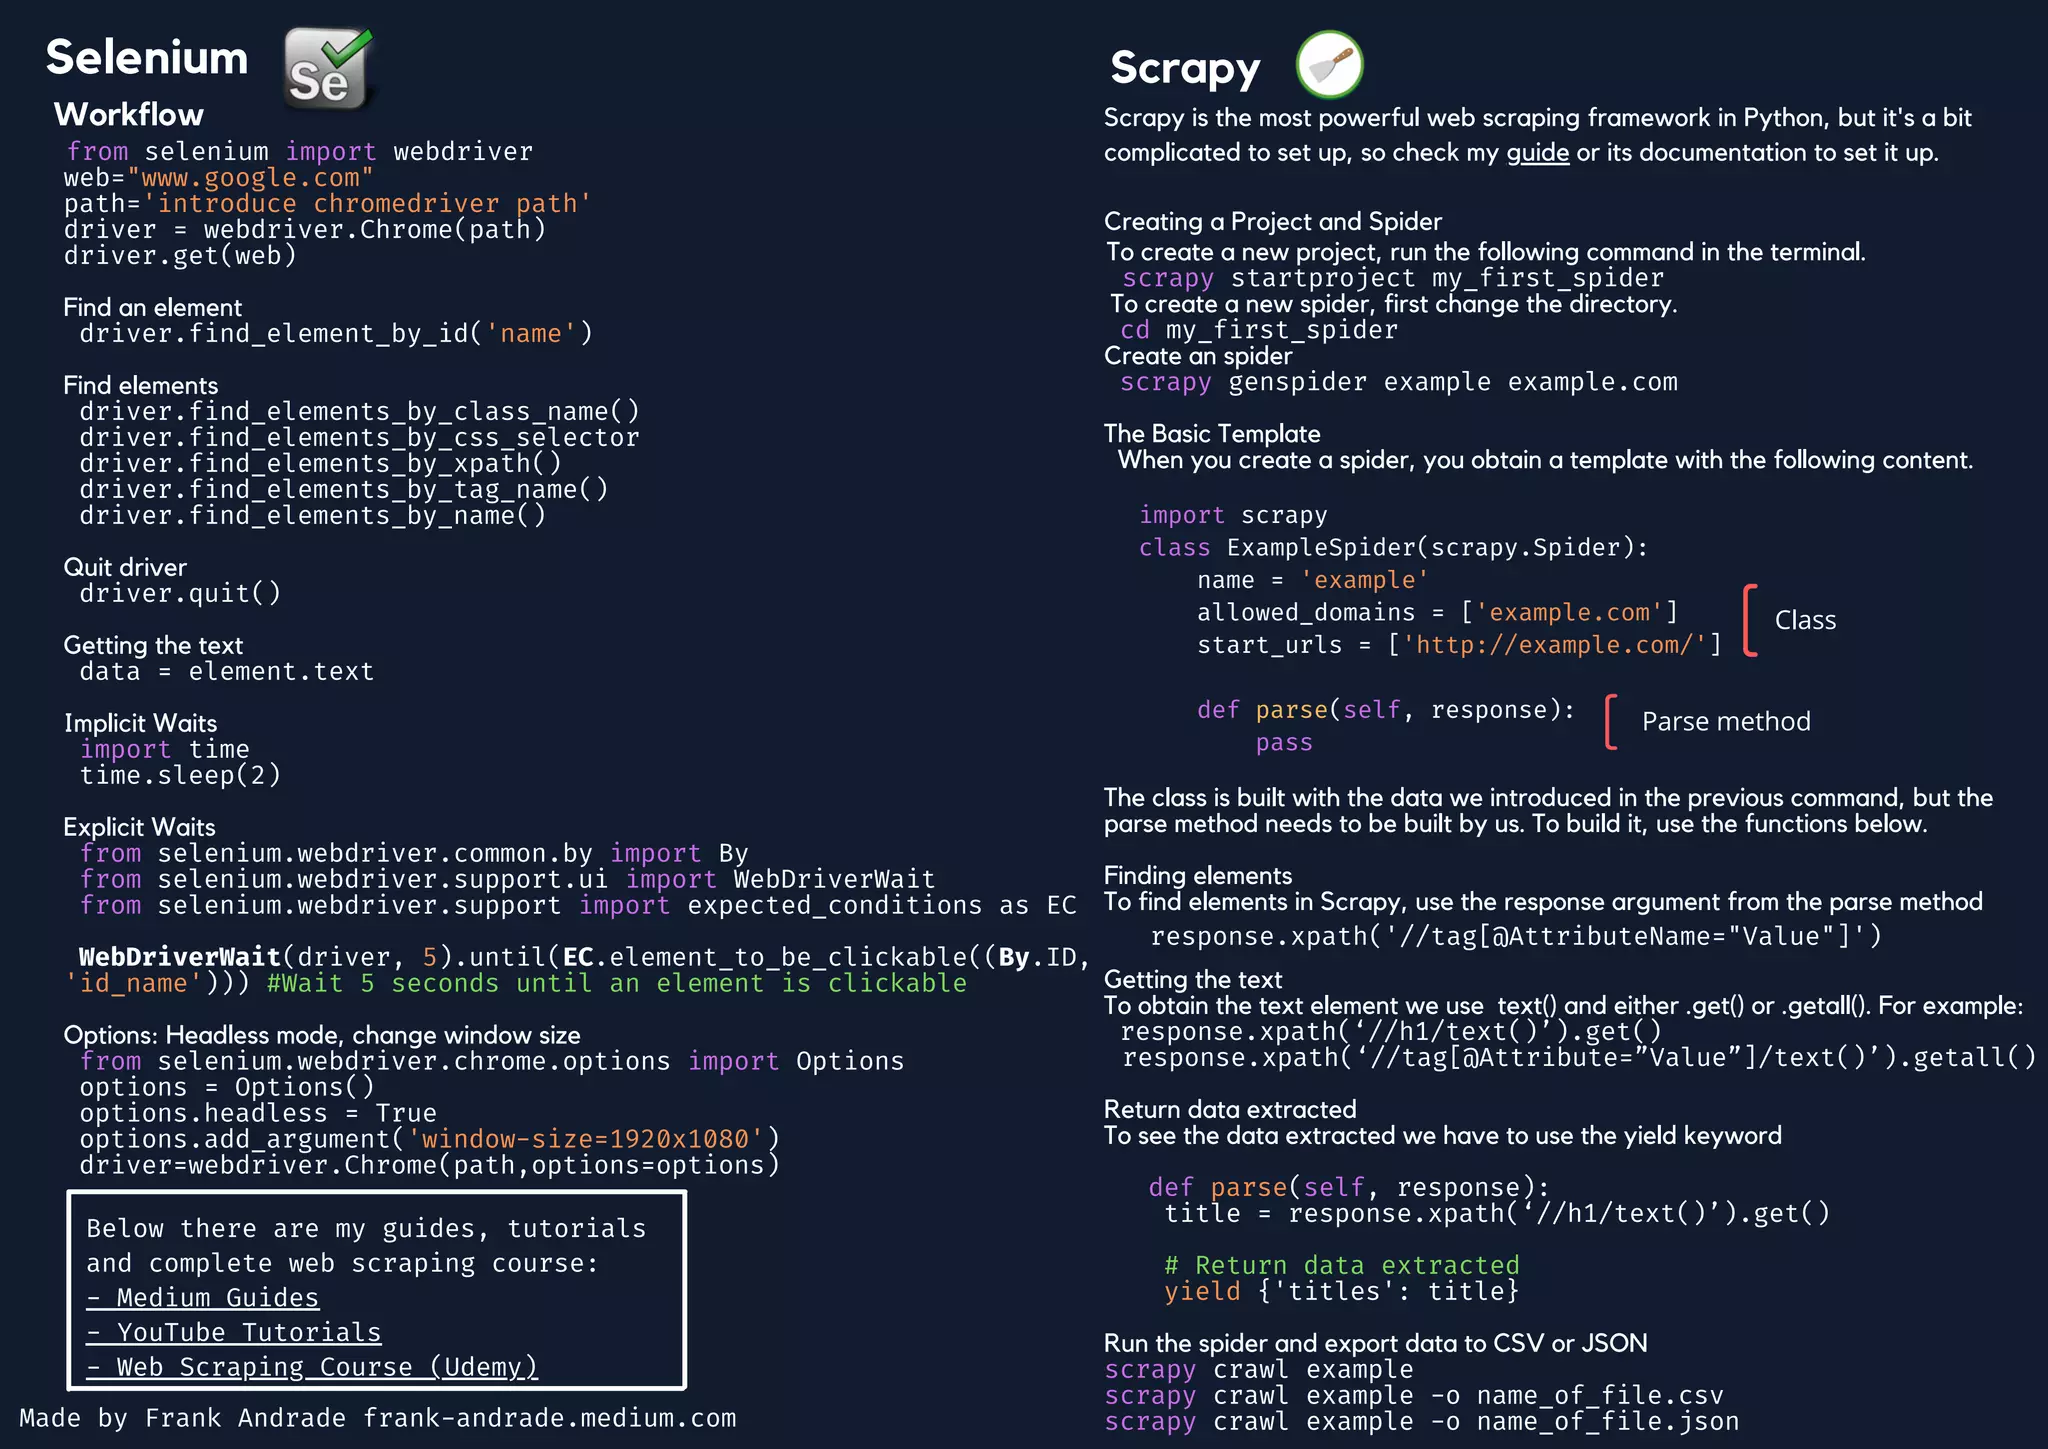
Task: Click the Selenium logo icon
Action: (328, 68)
